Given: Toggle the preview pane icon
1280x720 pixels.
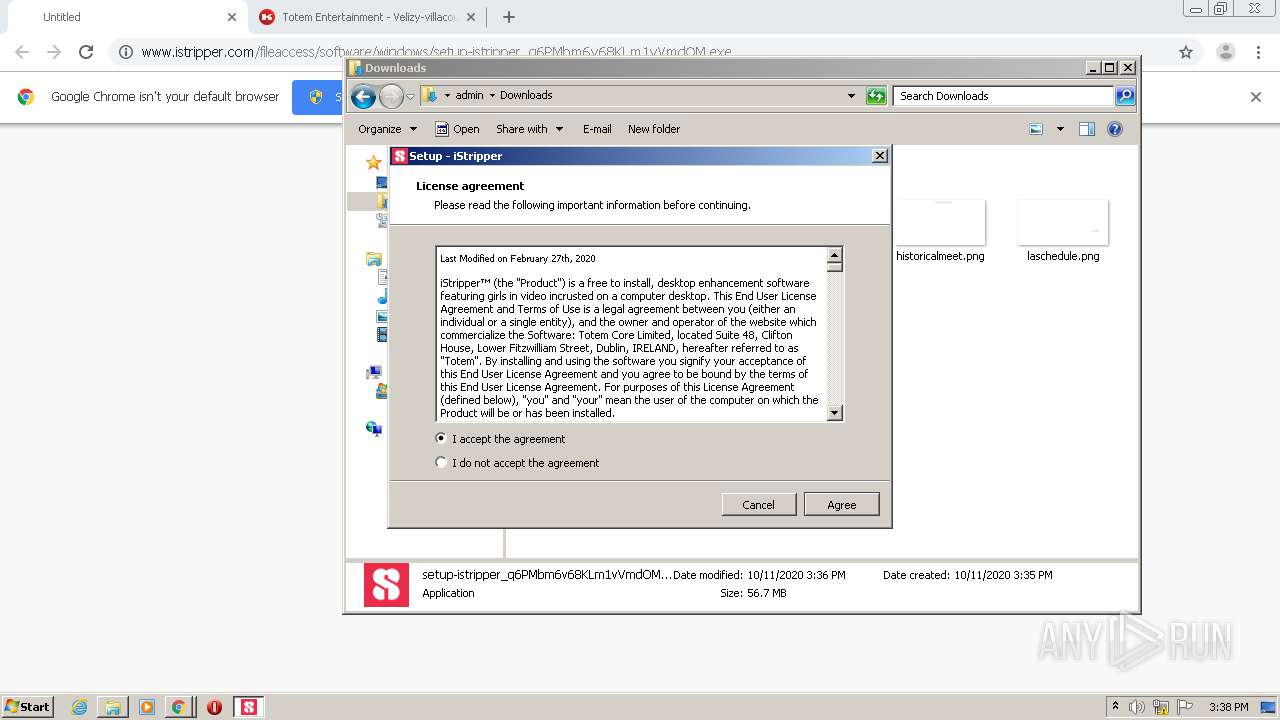Looking at the screenshot, I should 1087,129.
